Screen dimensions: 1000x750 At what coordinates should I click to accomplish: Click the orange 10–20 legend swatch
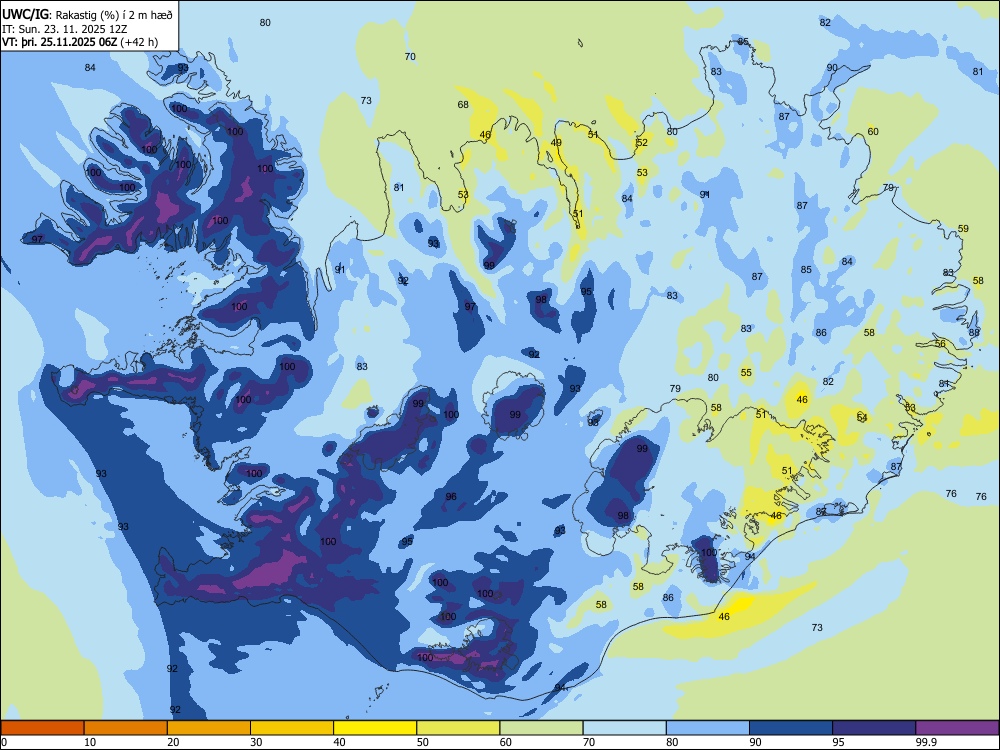point(126,728)
